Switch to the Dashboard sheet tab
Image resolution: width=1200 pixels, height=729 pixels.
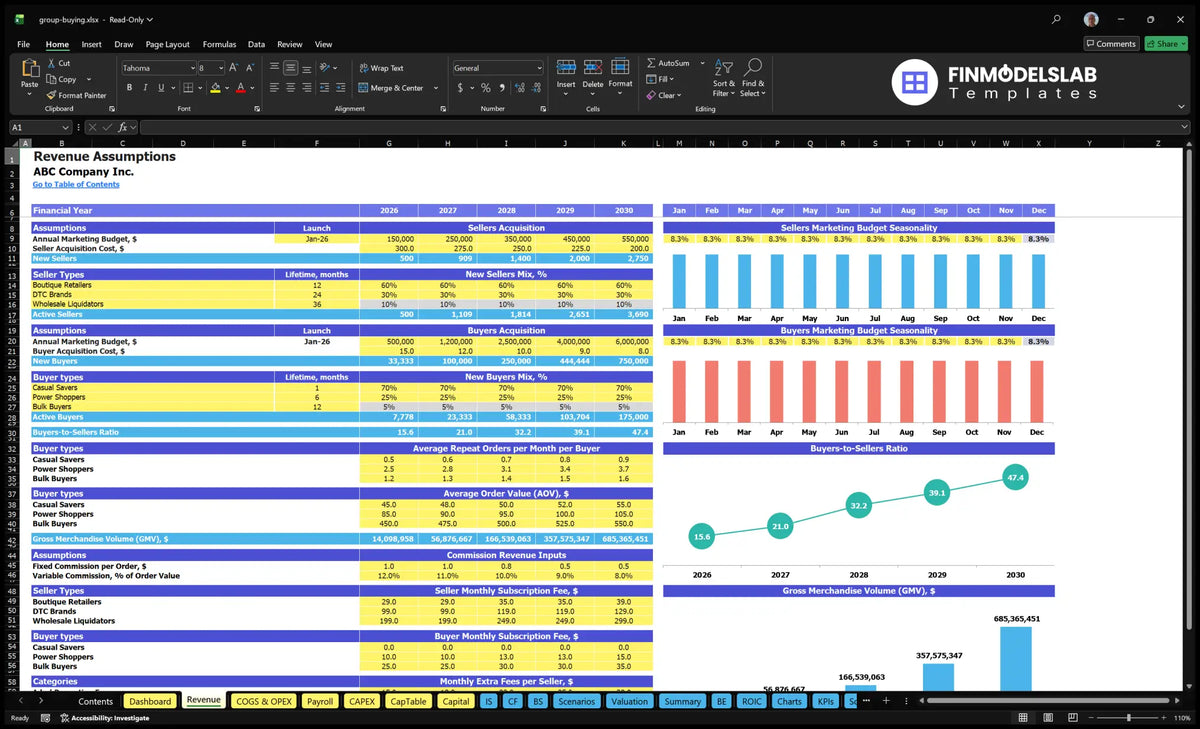point(150,701)
